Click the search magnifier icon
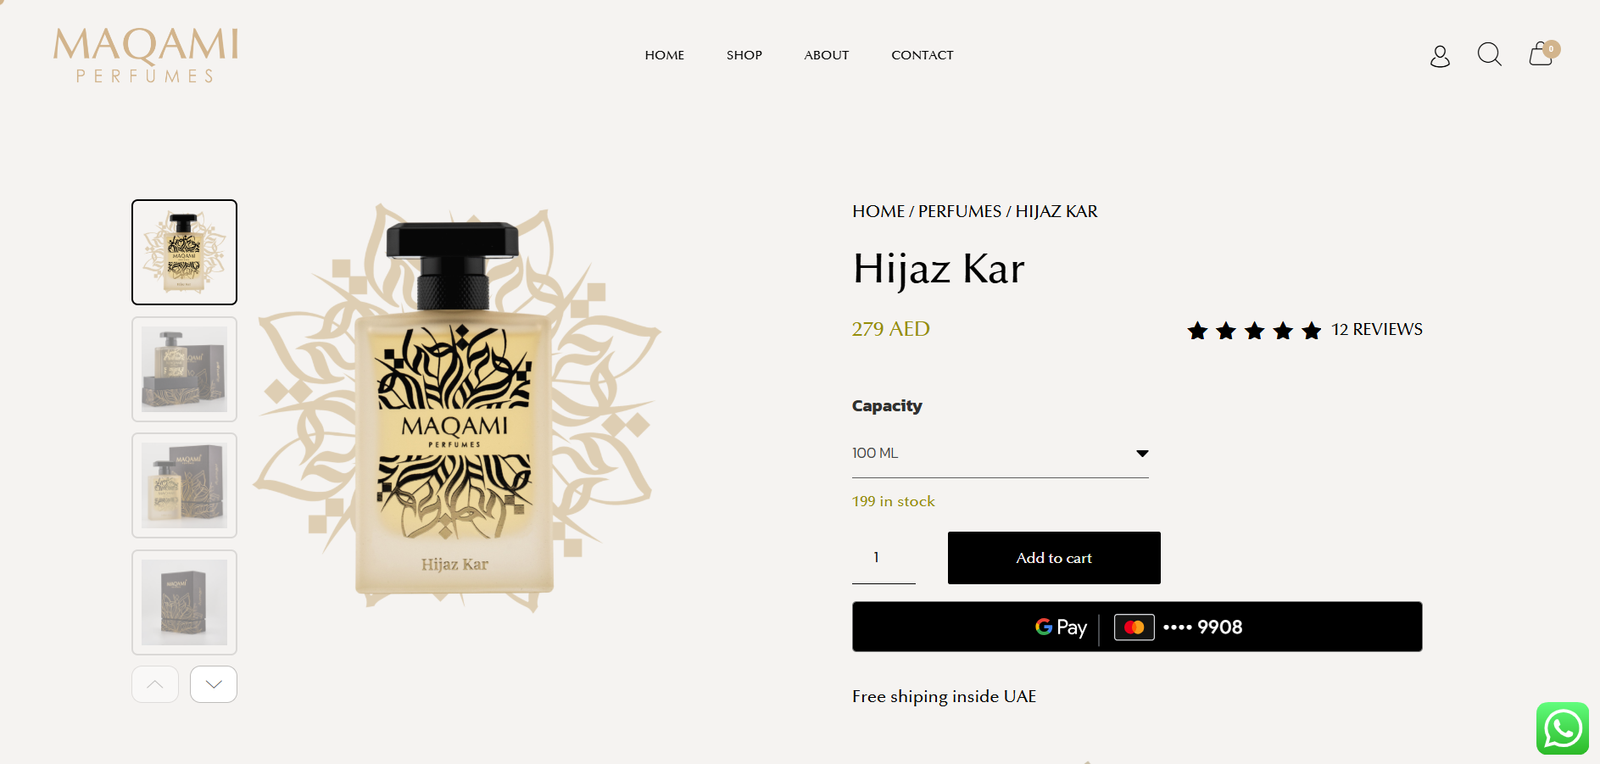Viewport: 1600px width, 764px height. pyautogui.click(x=1490, y=54)
